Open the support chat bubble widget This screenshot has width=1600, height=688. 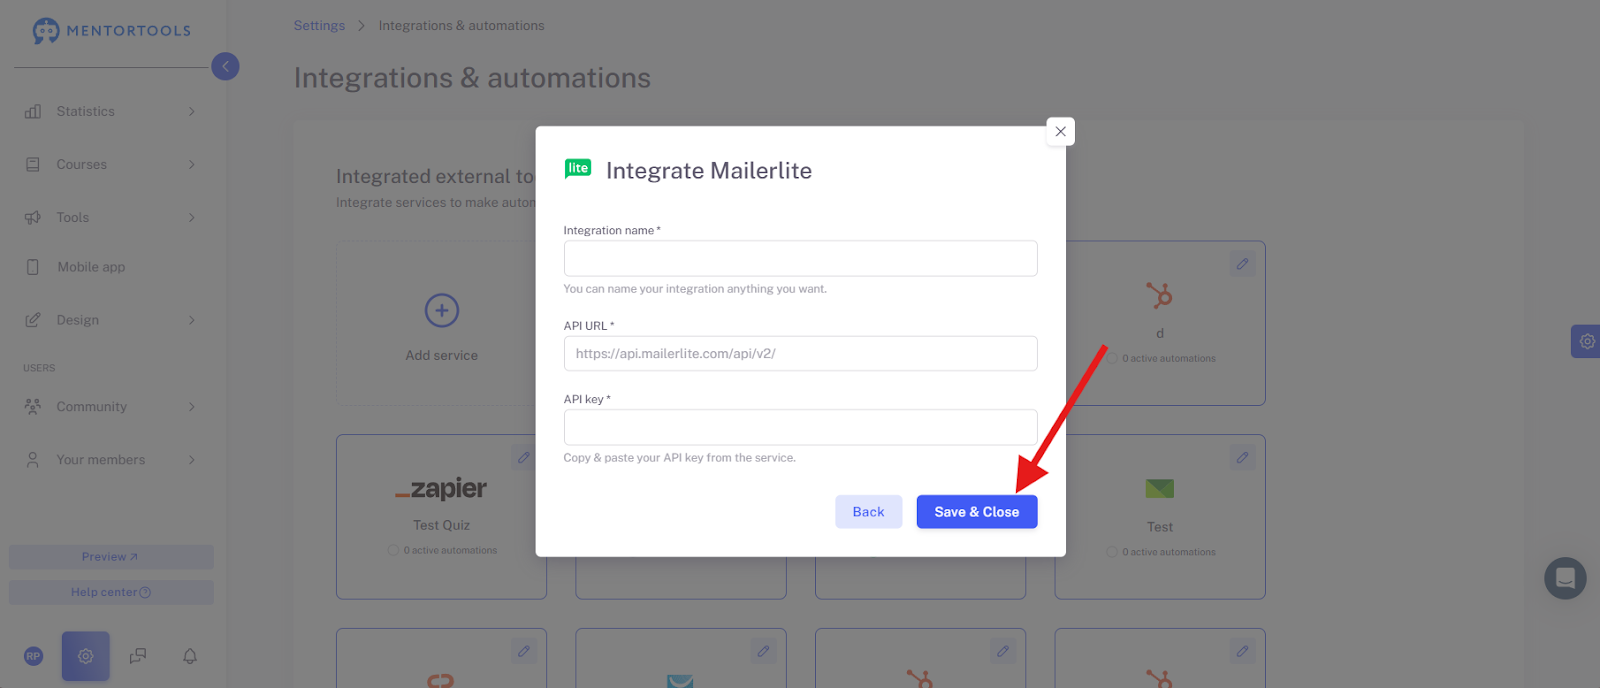tap(1565, 578)
